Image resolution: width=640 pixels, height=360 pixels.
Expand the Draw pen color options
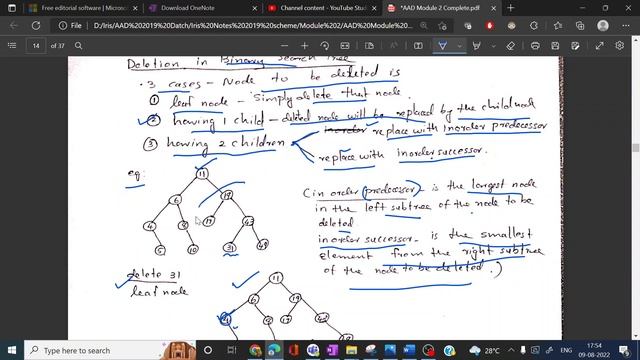pyautogui.click(x=460, y=46)
